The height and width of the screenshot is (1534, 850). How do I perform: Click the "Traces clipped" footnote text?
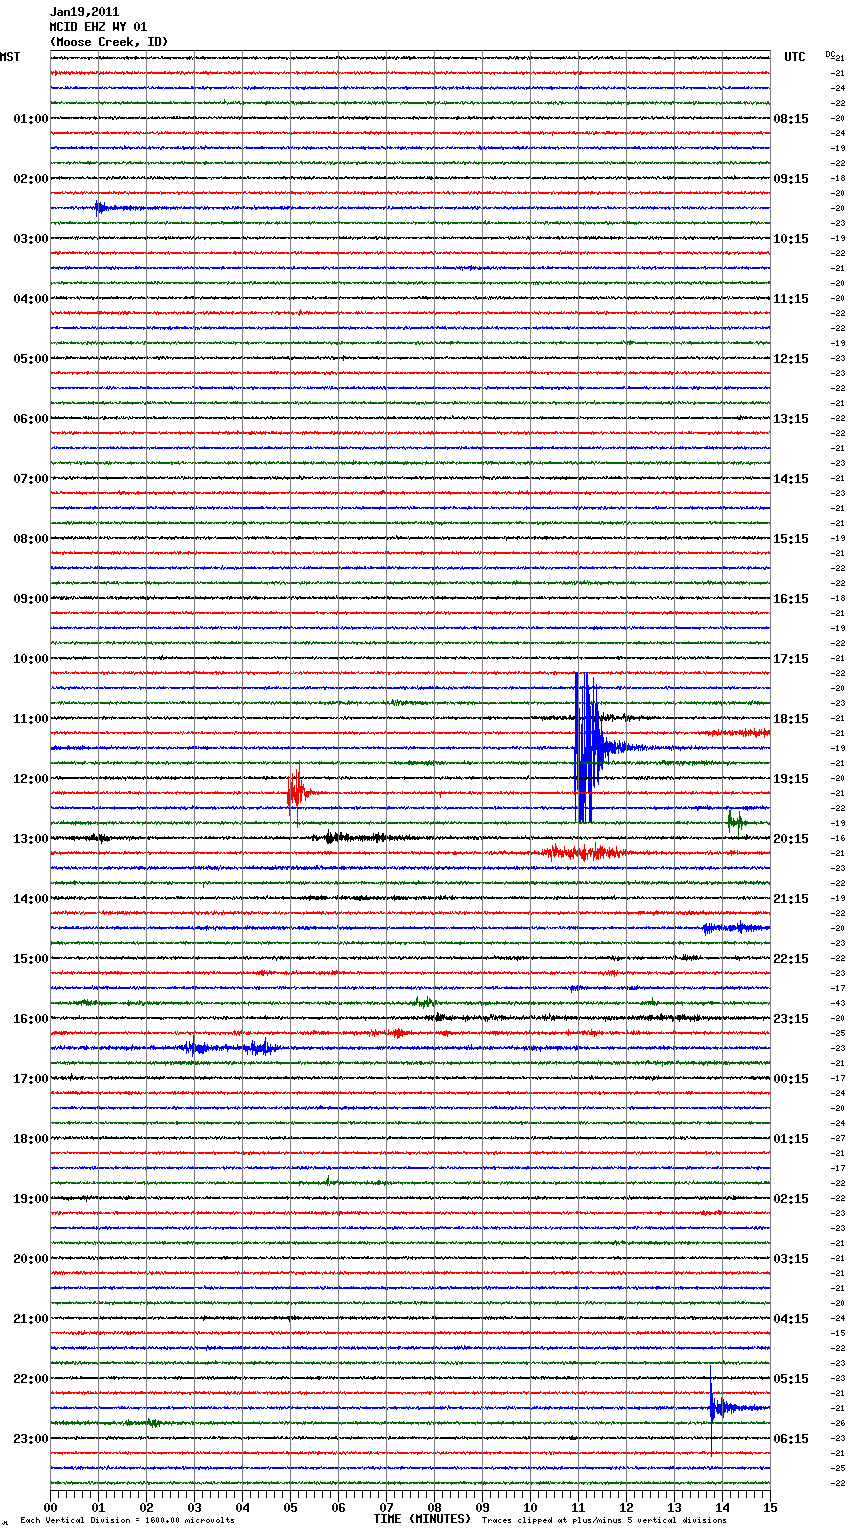604,1520
